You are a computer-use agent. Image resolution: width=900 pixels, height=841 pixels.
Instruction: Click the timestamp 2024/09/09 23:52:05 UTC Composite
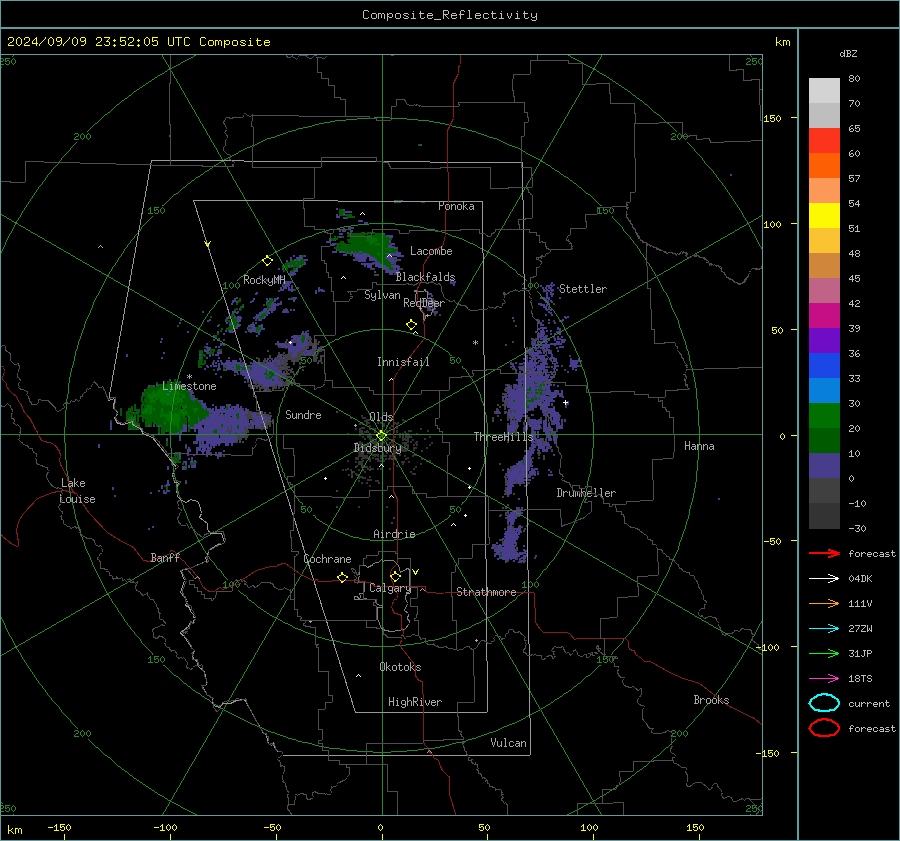pos(138,42)
